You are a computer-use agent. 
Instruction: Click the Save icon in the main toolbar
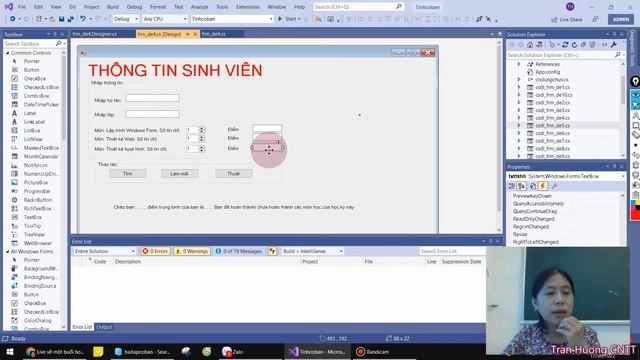coord(62,19)
